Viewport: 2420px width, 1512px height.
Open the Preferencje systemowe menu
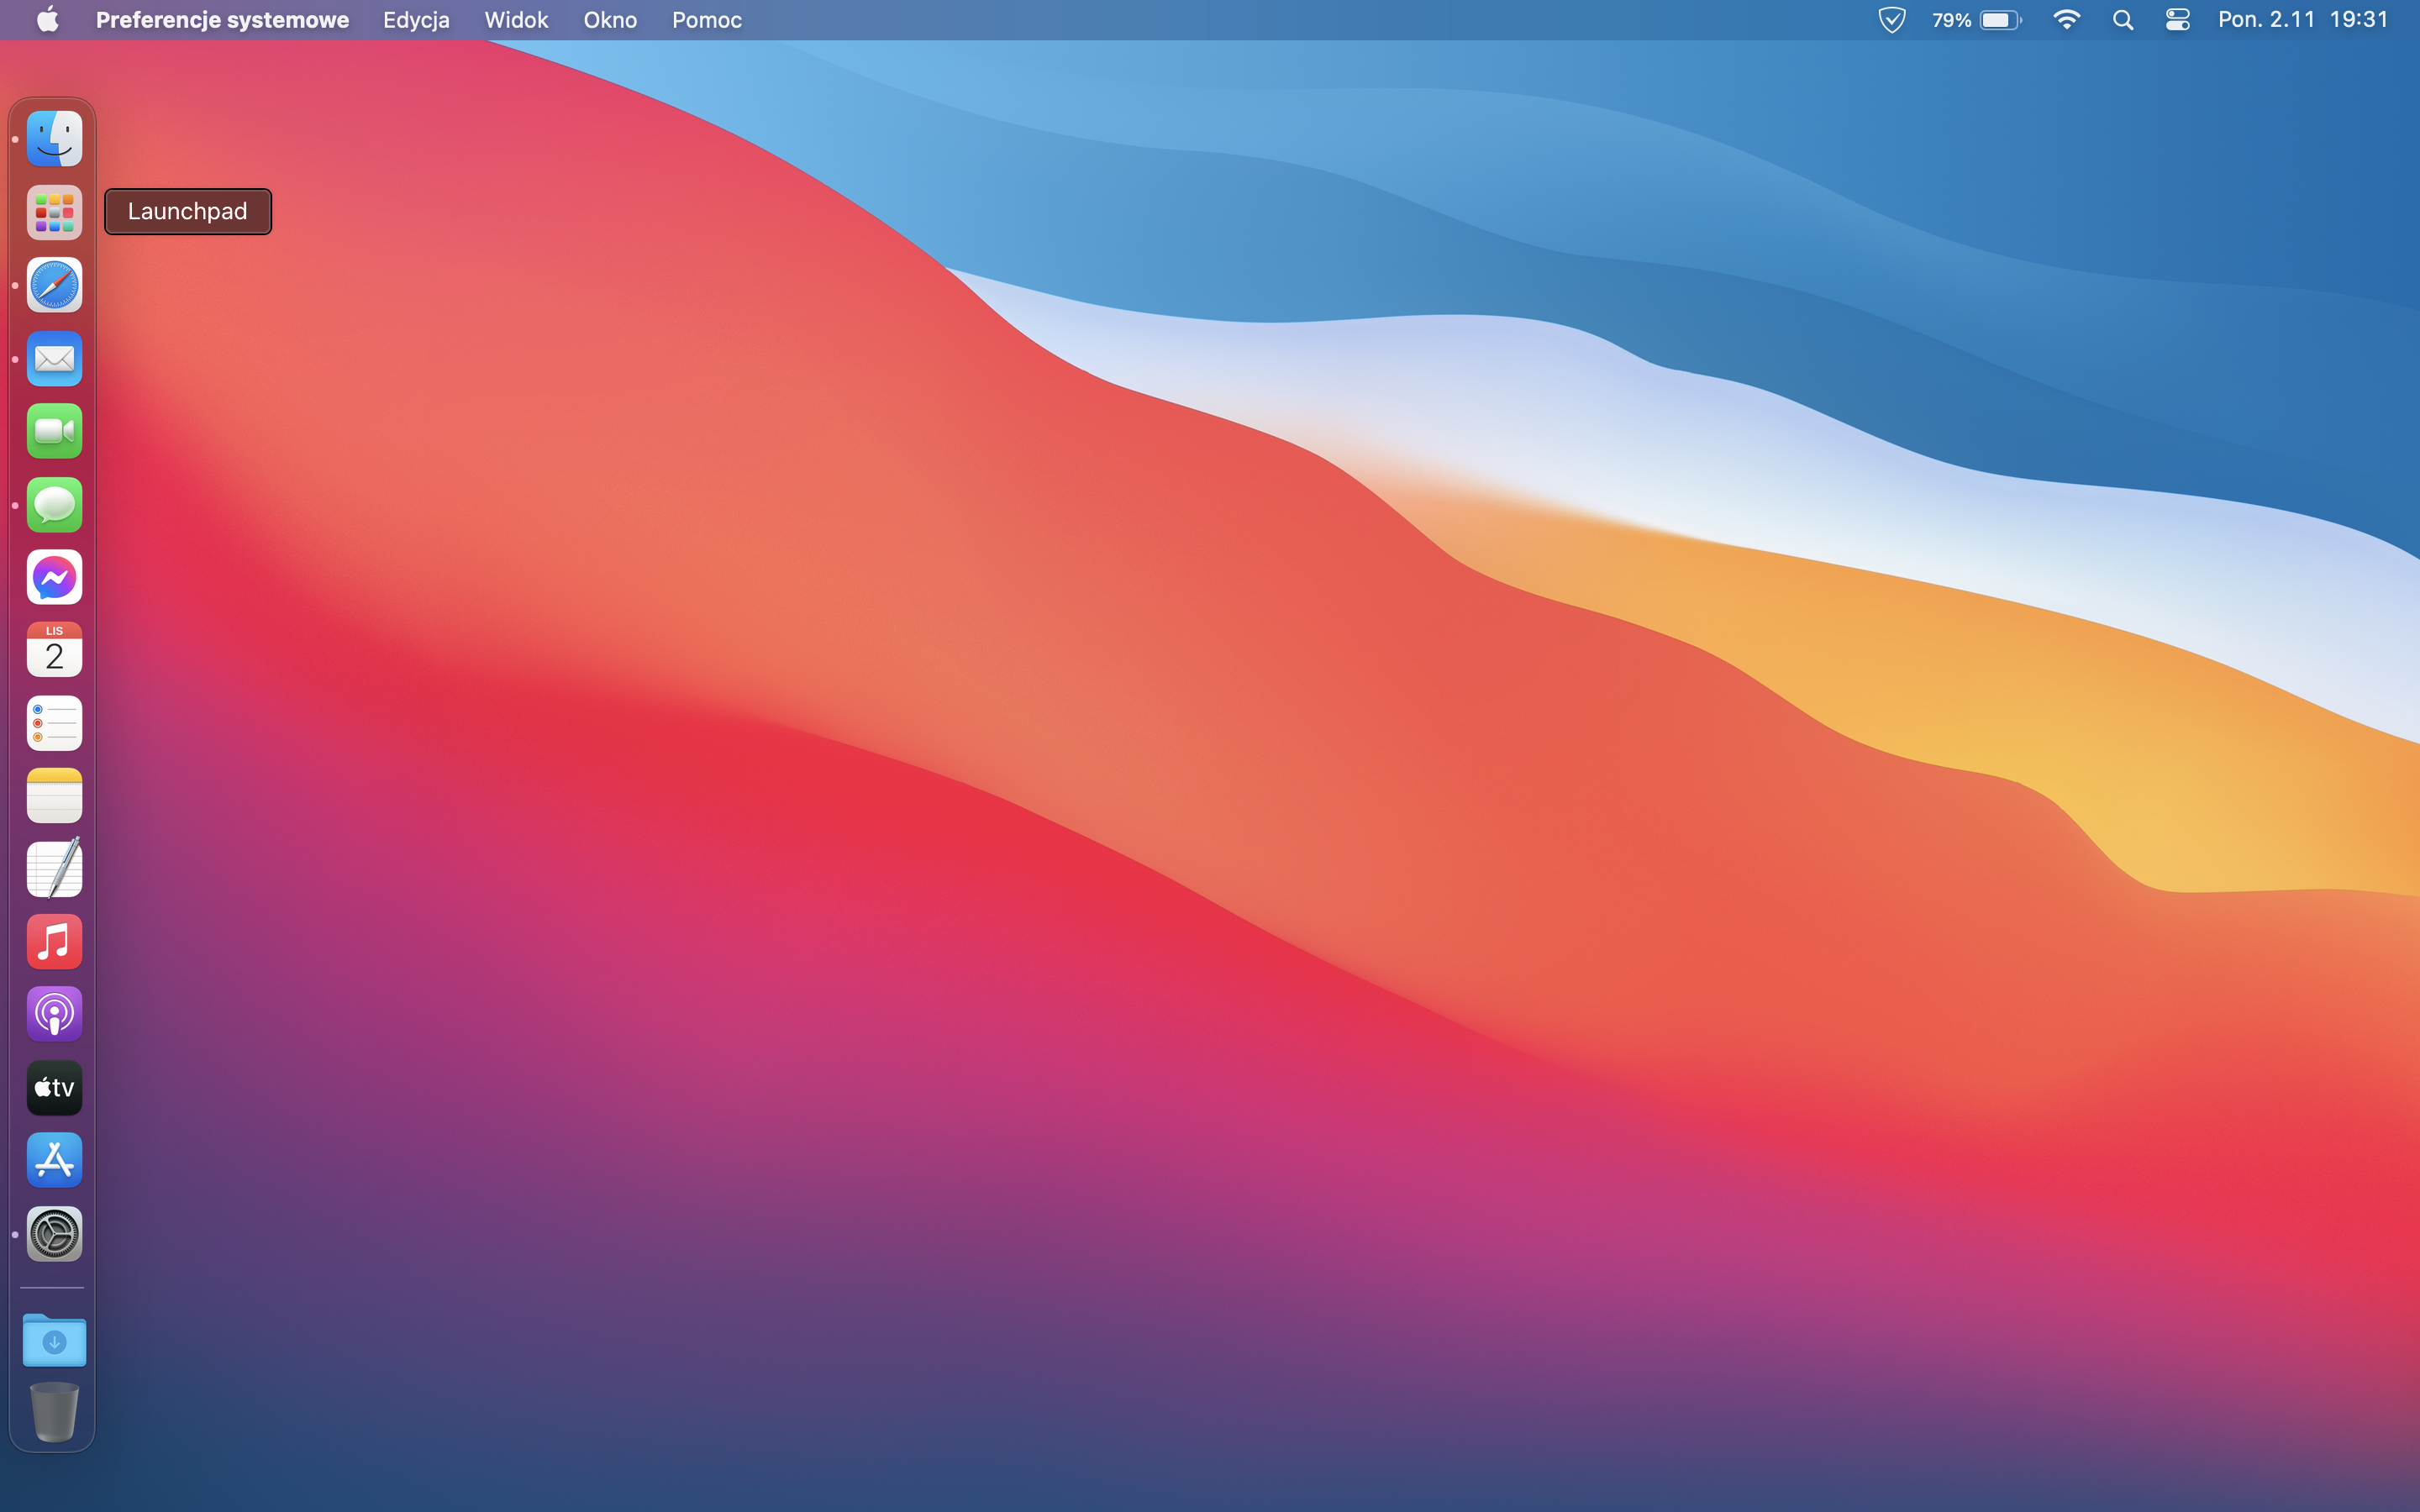tap(222, 20)
